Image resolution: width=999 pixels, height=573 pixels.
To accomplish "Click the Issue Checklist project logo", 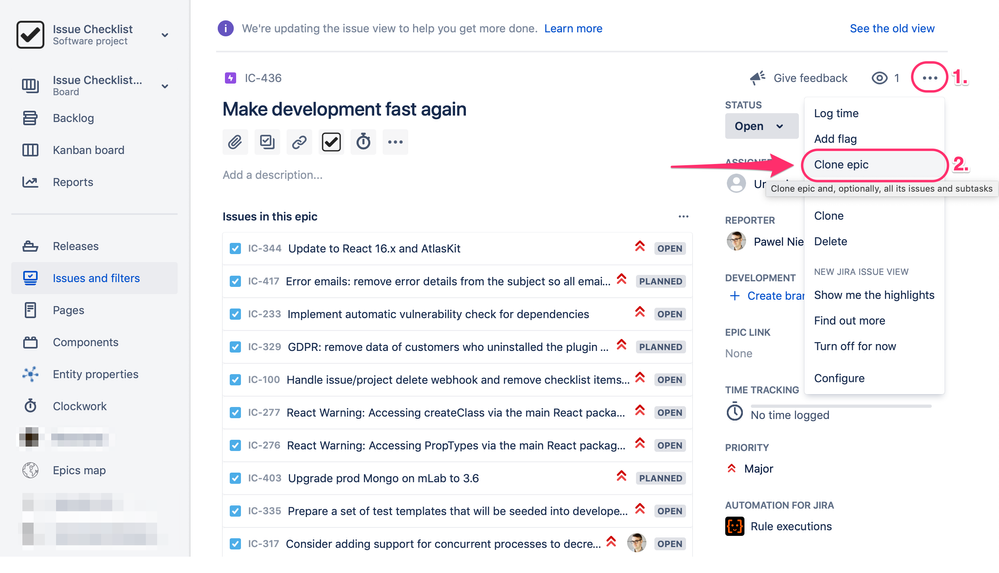I will [x=30, y=34].
